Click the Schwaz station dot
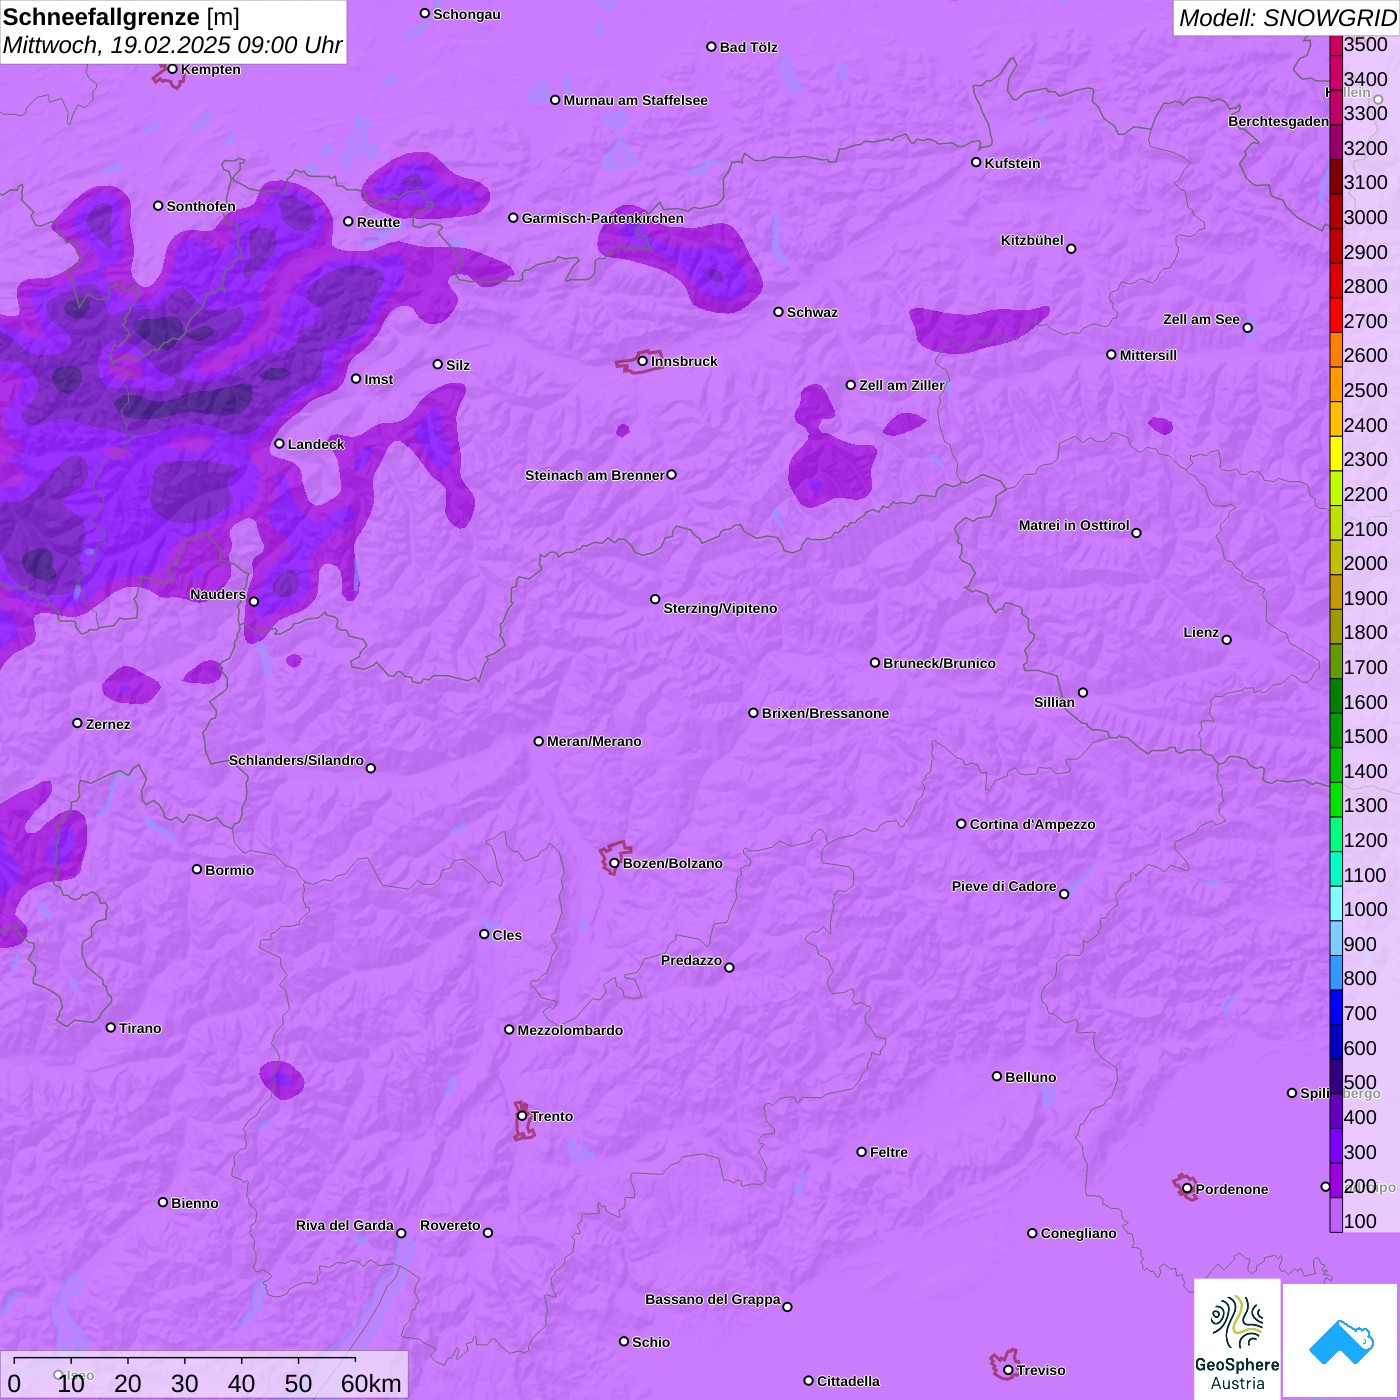This screenshot has width=1400, height=1400. [778, 312]
